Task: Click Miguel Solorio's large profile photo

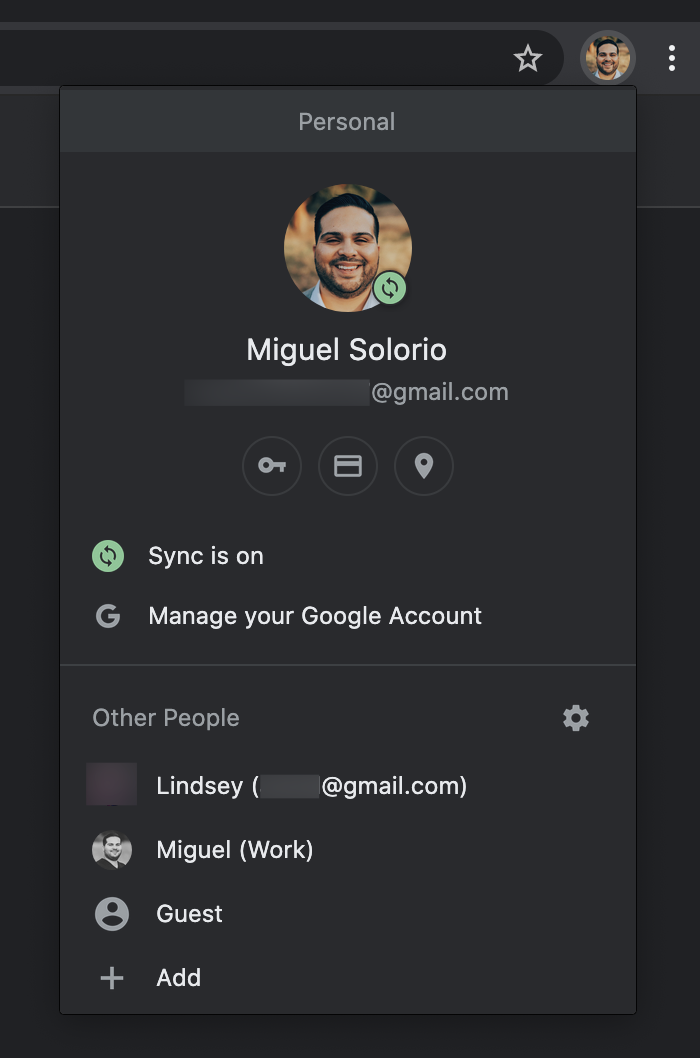Action: 348,247
